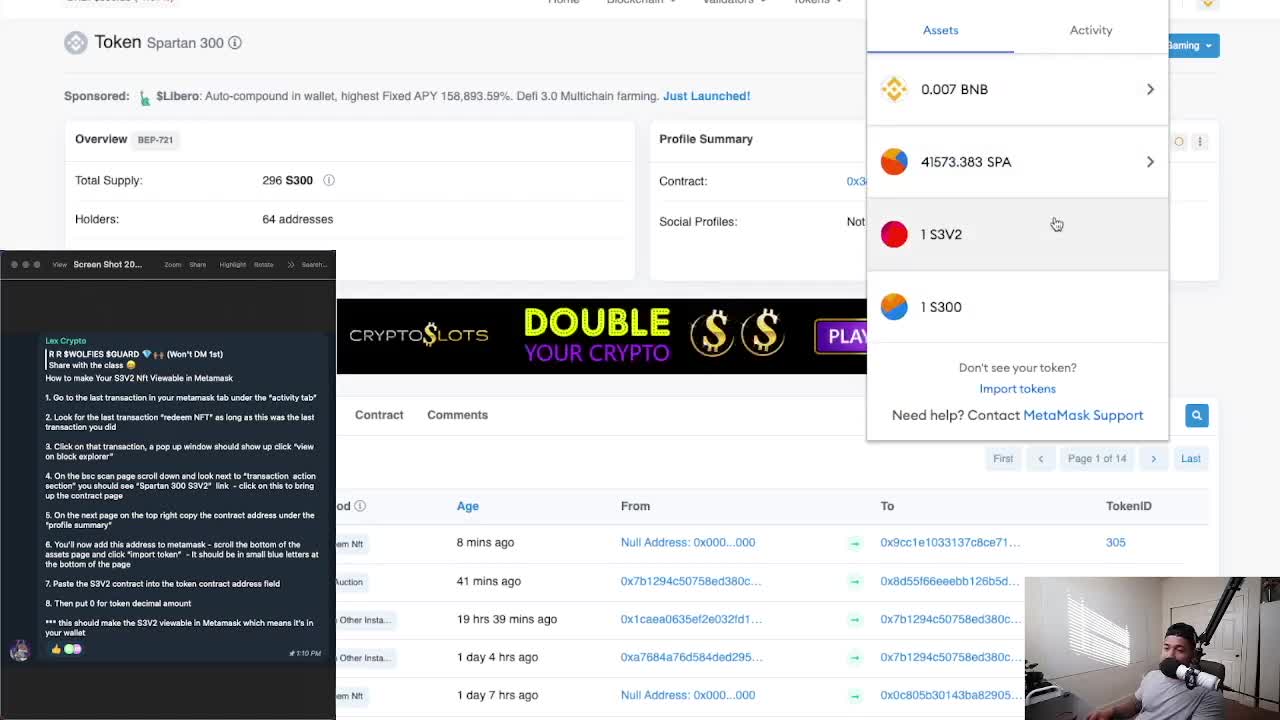Click the Last page button
The width and height of the screenshot is (1280, 720).
[x=1190, y=459]
